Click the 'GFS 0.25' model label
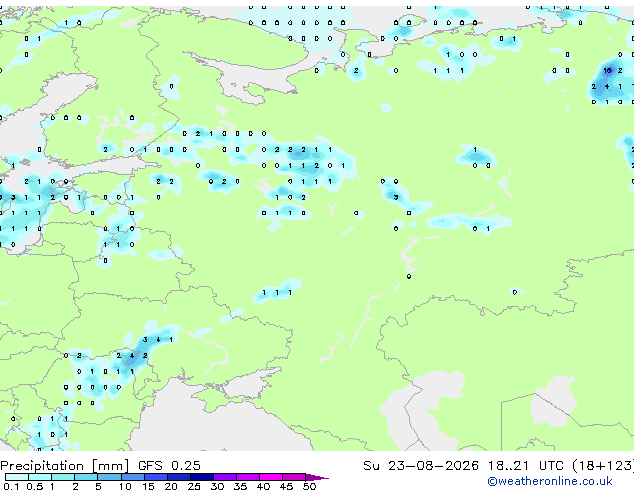The height and width of the screenshot is (490, 634). point(169,466)
